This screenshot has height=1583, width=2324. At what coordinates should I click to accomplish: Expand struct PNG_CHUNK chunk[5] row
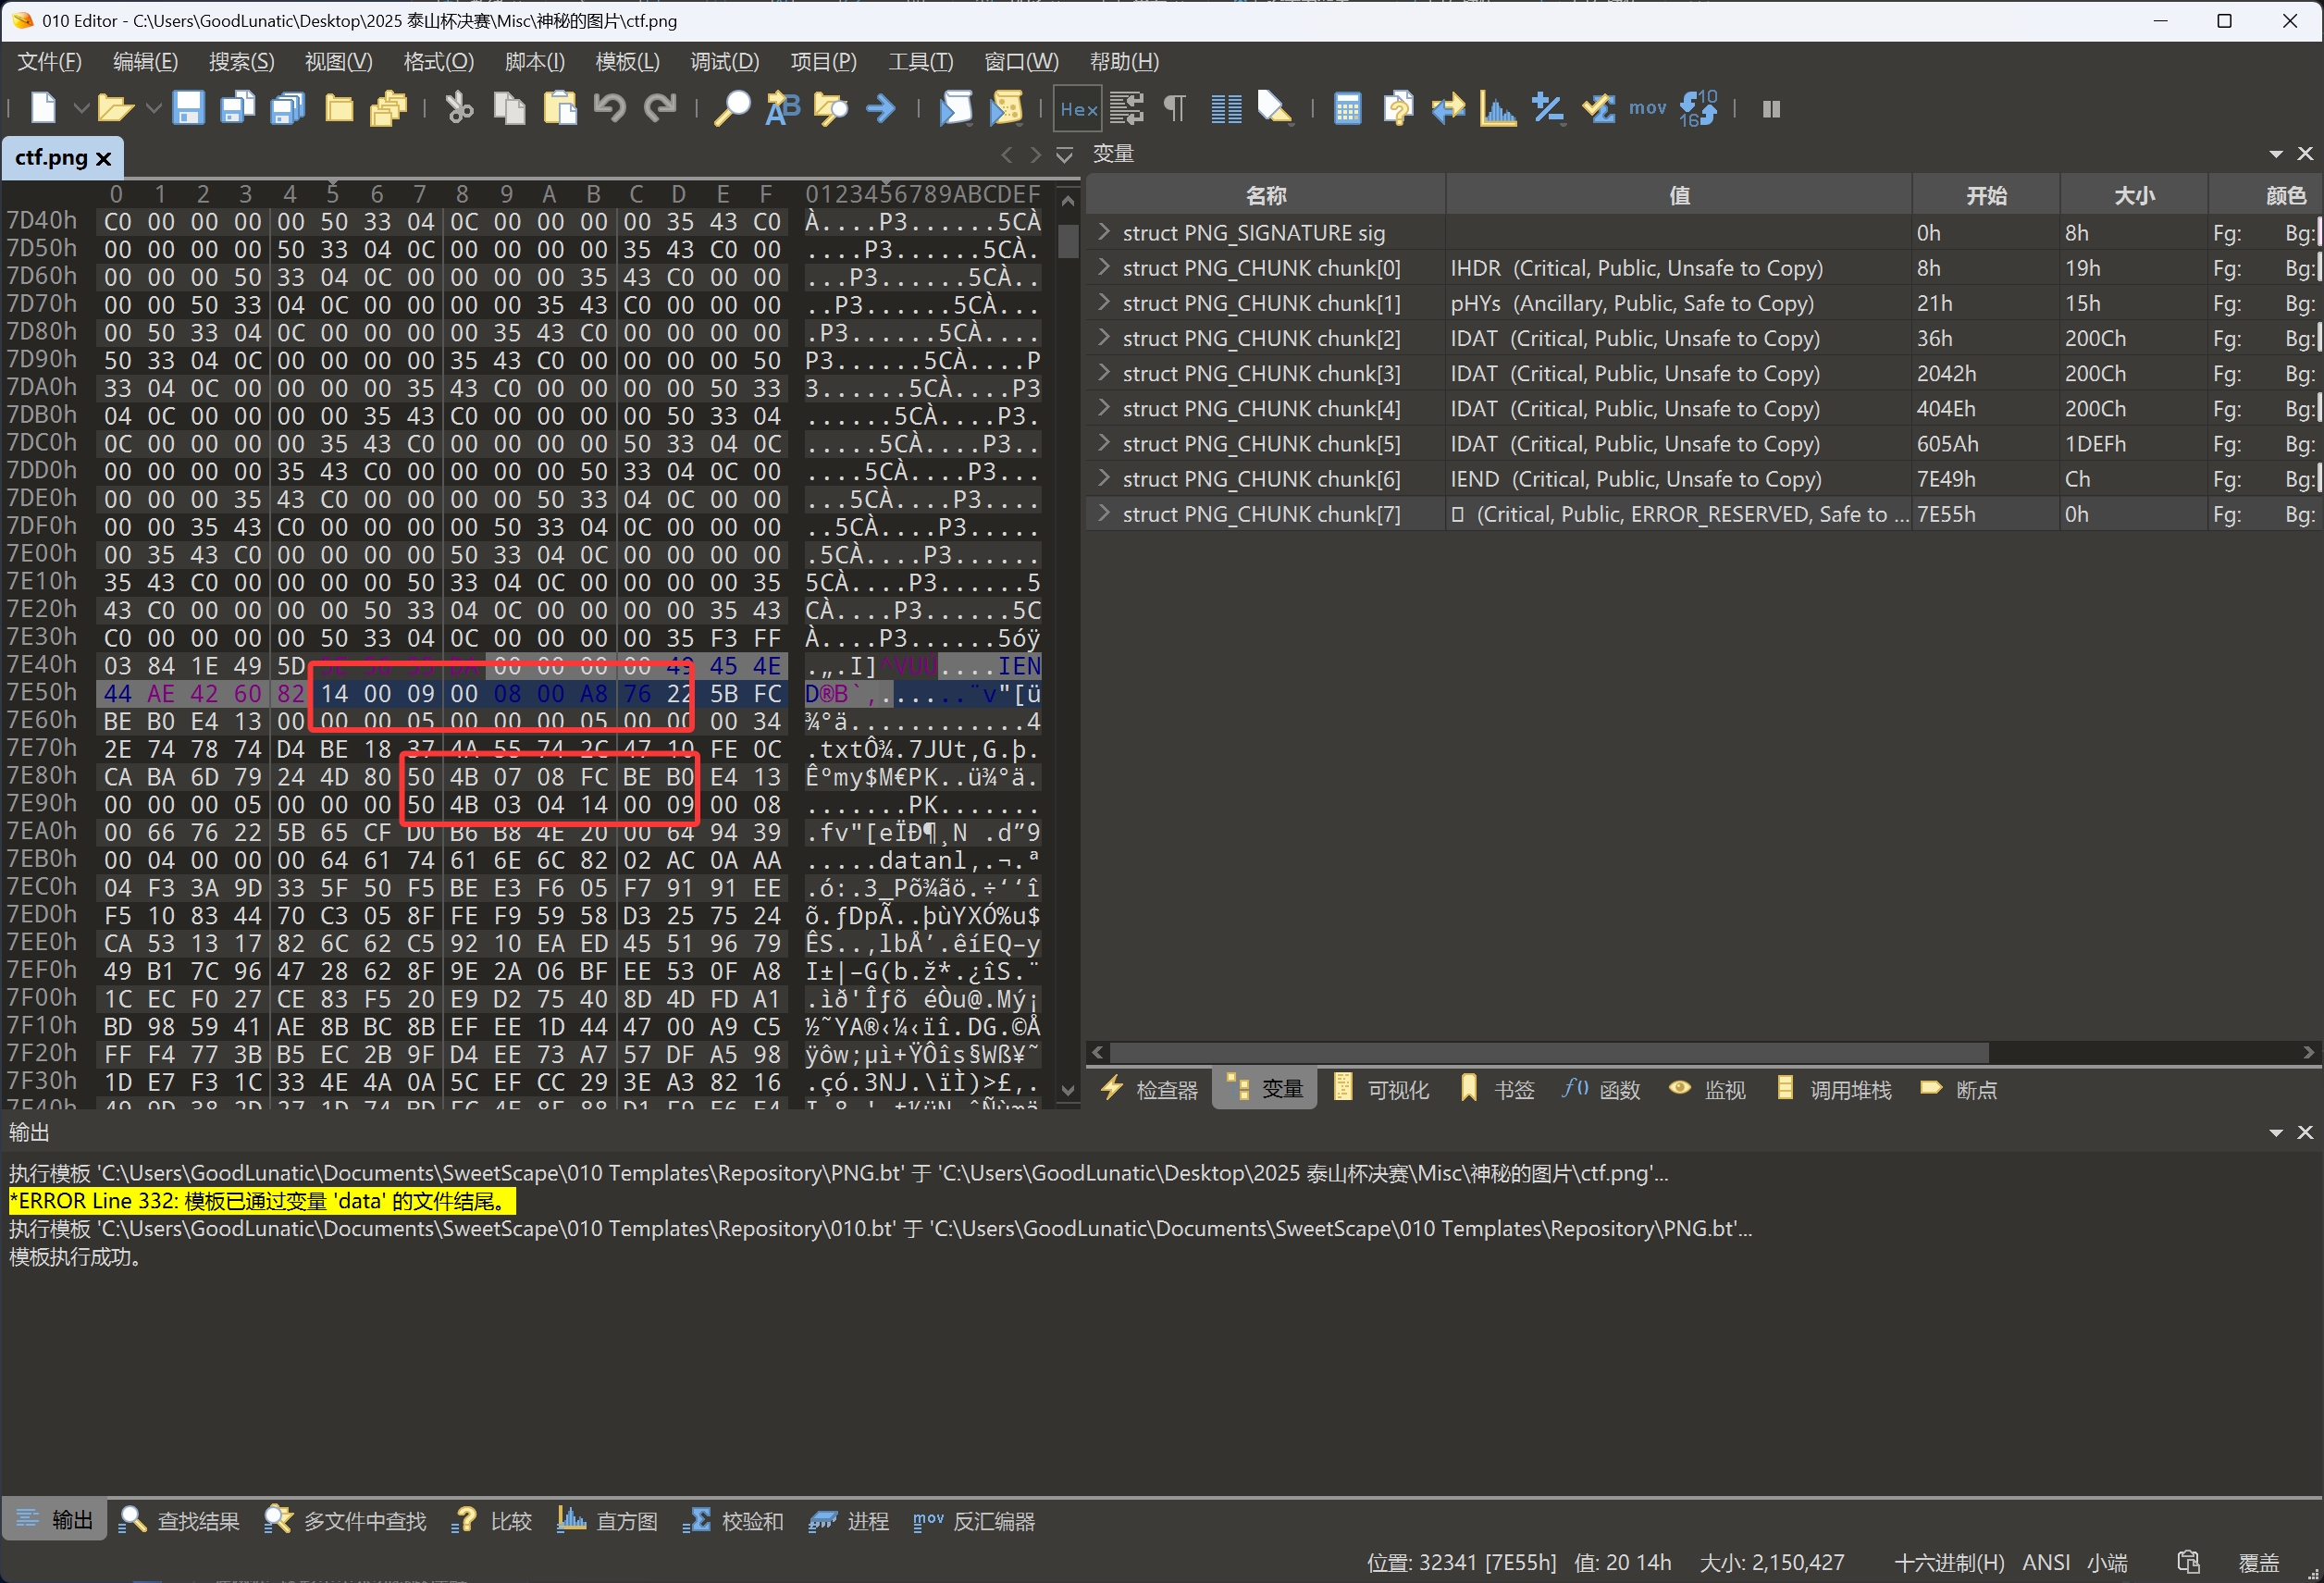click(1104, 443)
